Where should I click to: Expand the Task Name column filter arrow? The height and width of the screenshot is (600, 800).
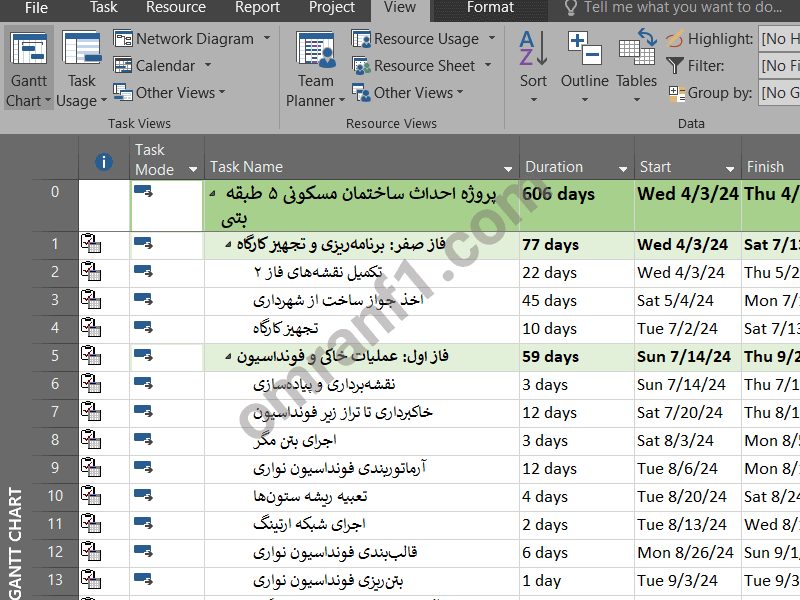508,169
